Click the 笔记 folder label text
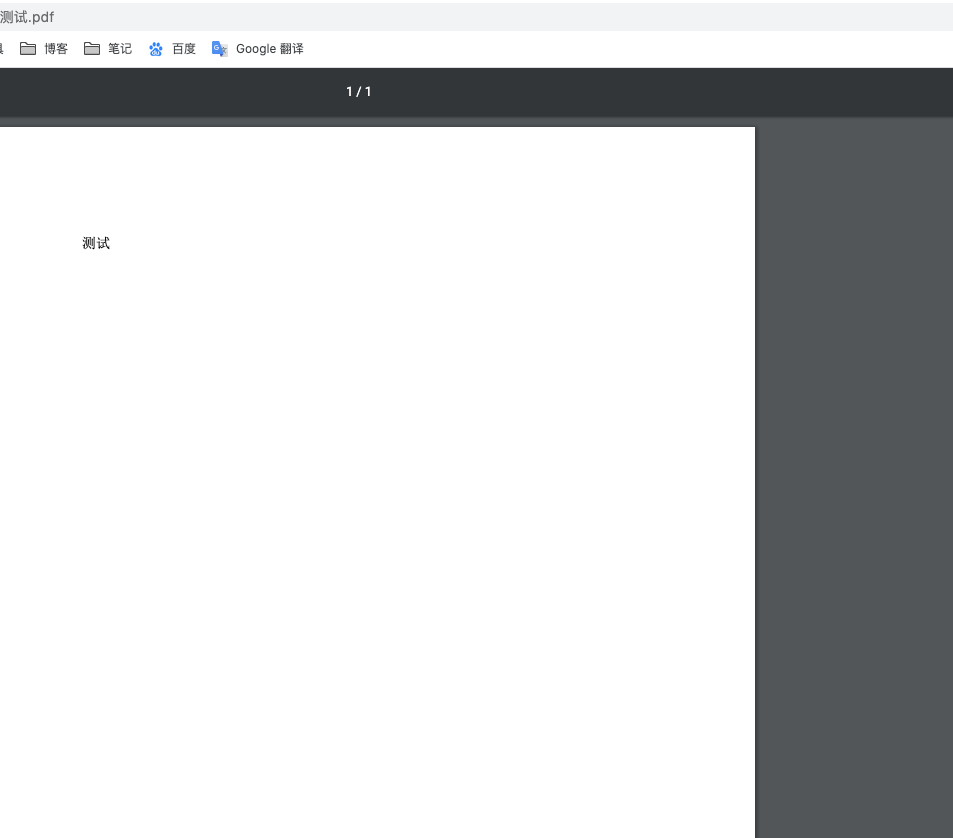 (120, 48)
